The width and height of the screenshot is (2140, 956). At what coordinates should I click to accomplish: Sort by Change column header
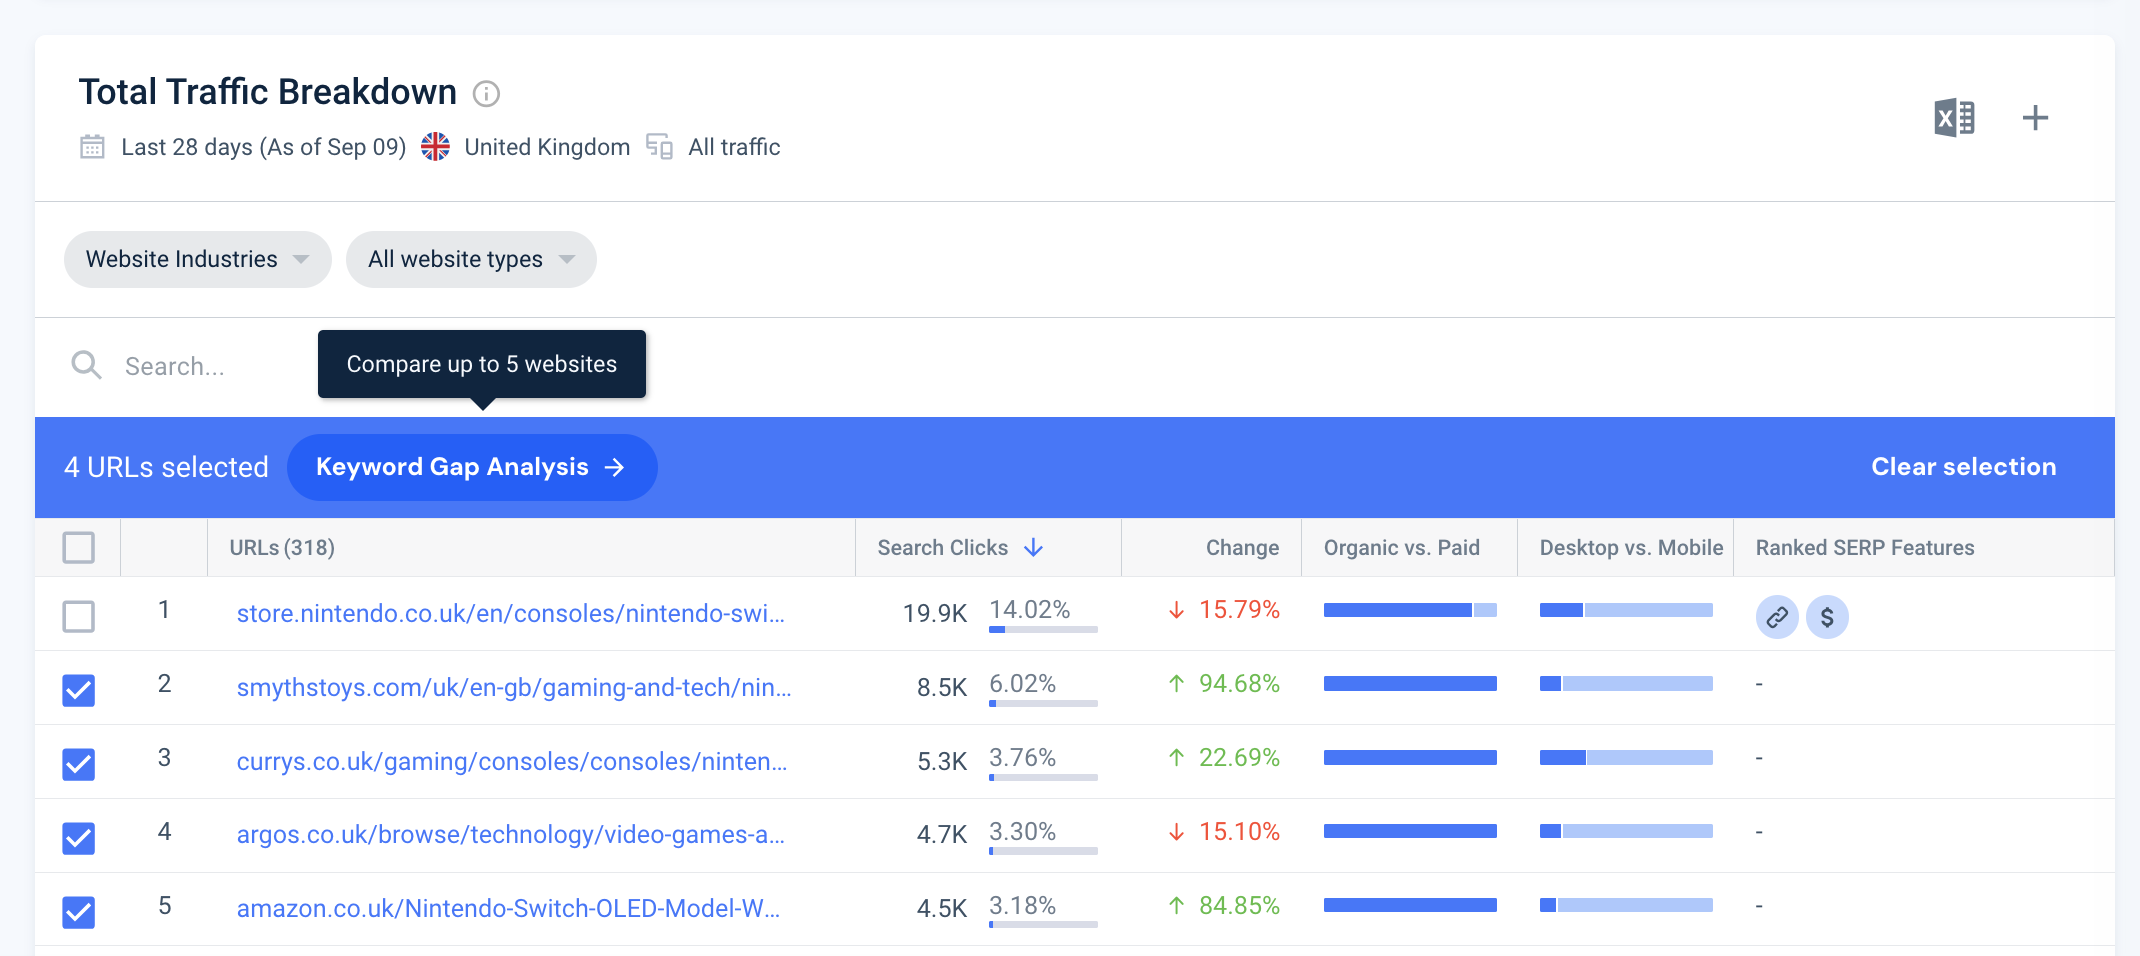coord(1242,548)
